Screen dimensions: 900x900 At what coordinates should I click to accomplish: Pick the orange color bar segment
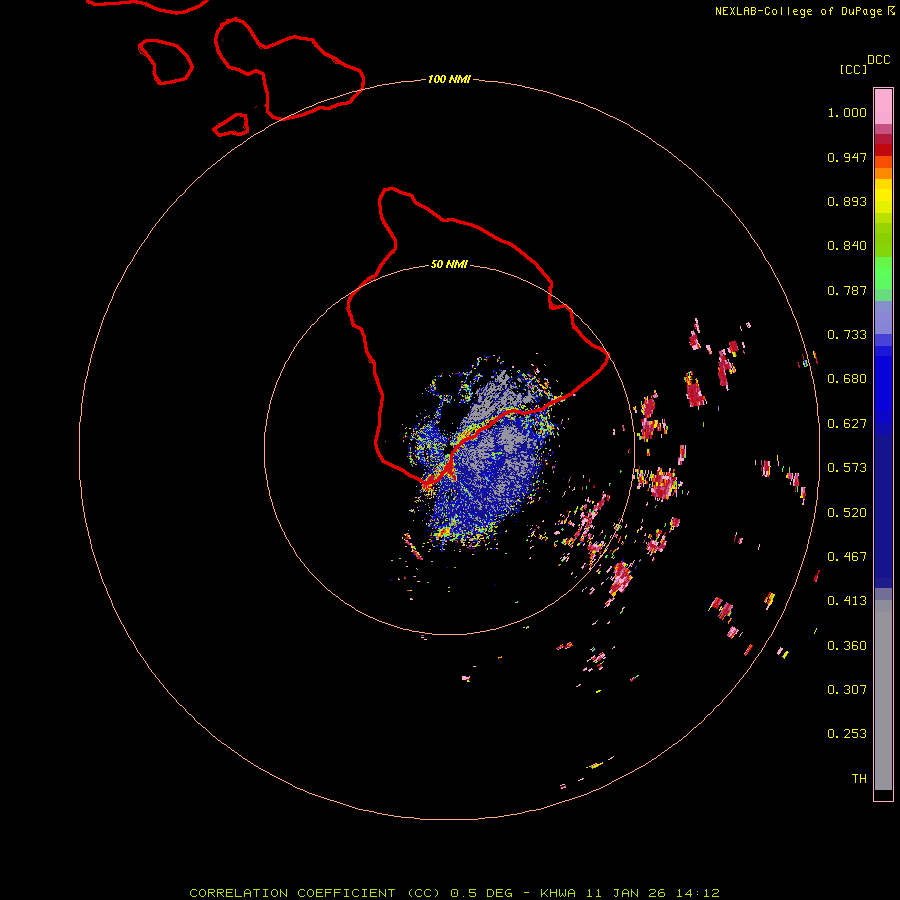point(883,173)
